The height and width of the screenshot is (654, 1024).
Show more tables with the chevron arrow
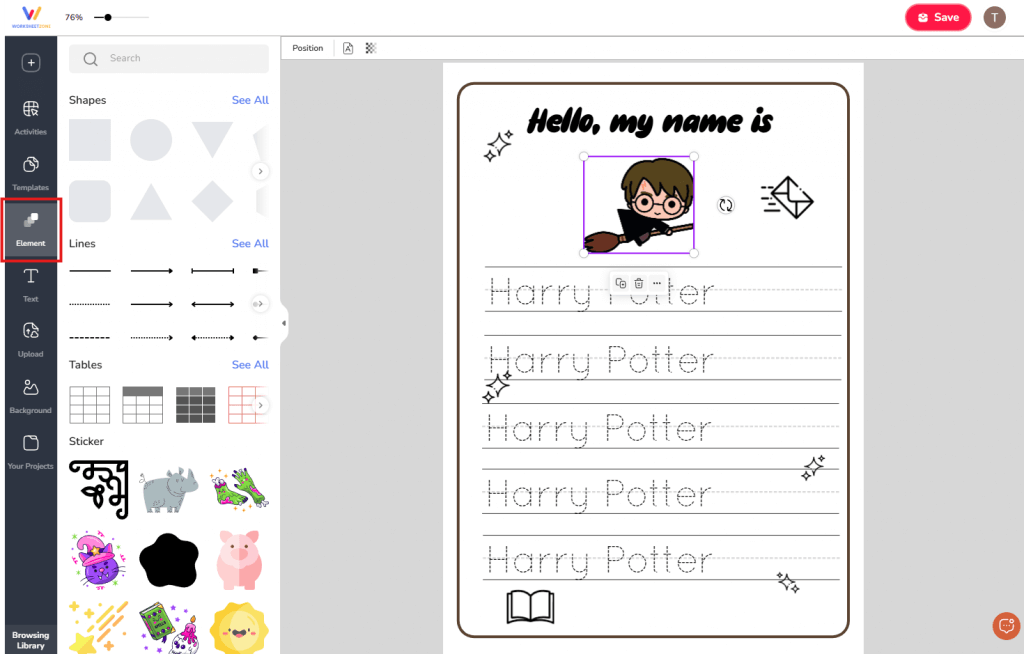coord(260,406)
